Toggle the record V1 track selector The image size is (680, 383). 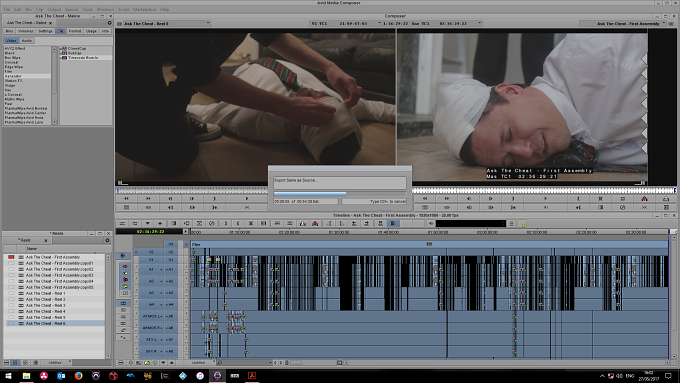(x=171, y=260)
